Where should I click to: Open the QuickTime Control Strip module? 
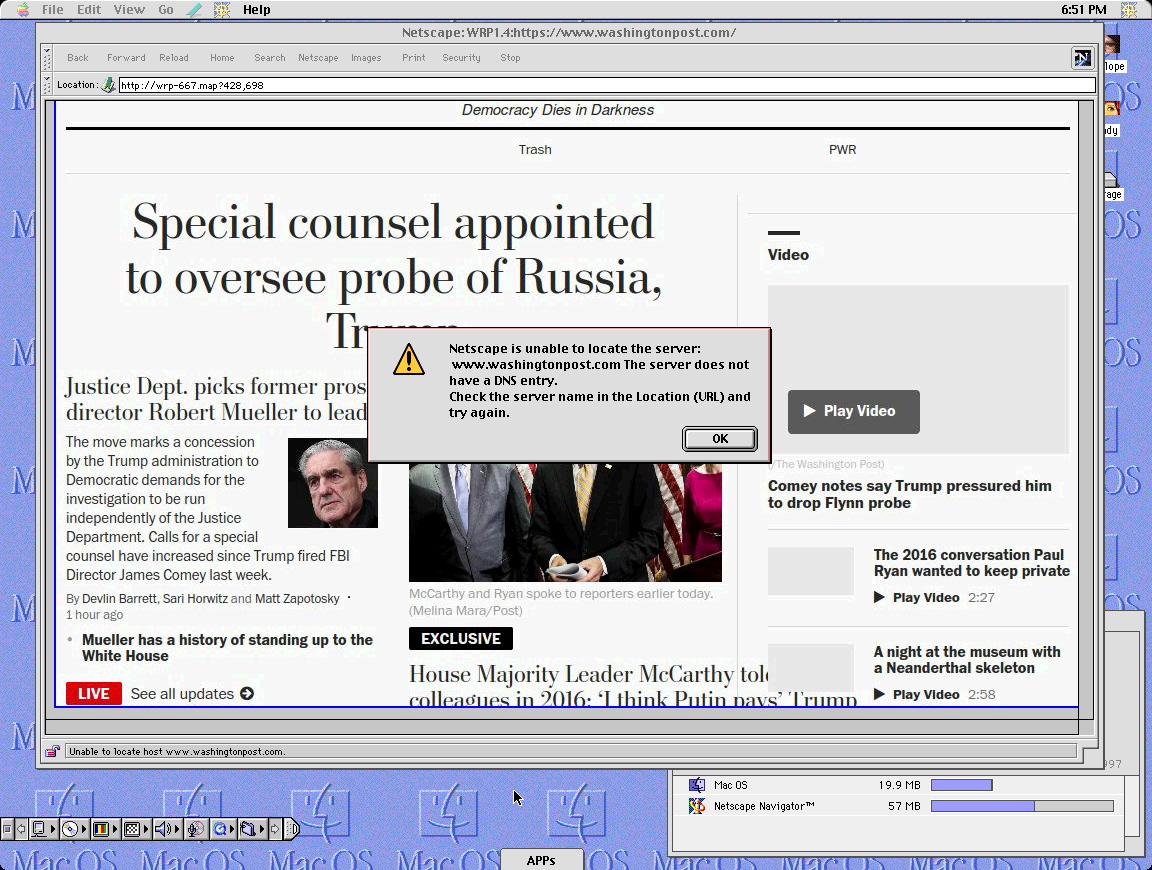223,830
